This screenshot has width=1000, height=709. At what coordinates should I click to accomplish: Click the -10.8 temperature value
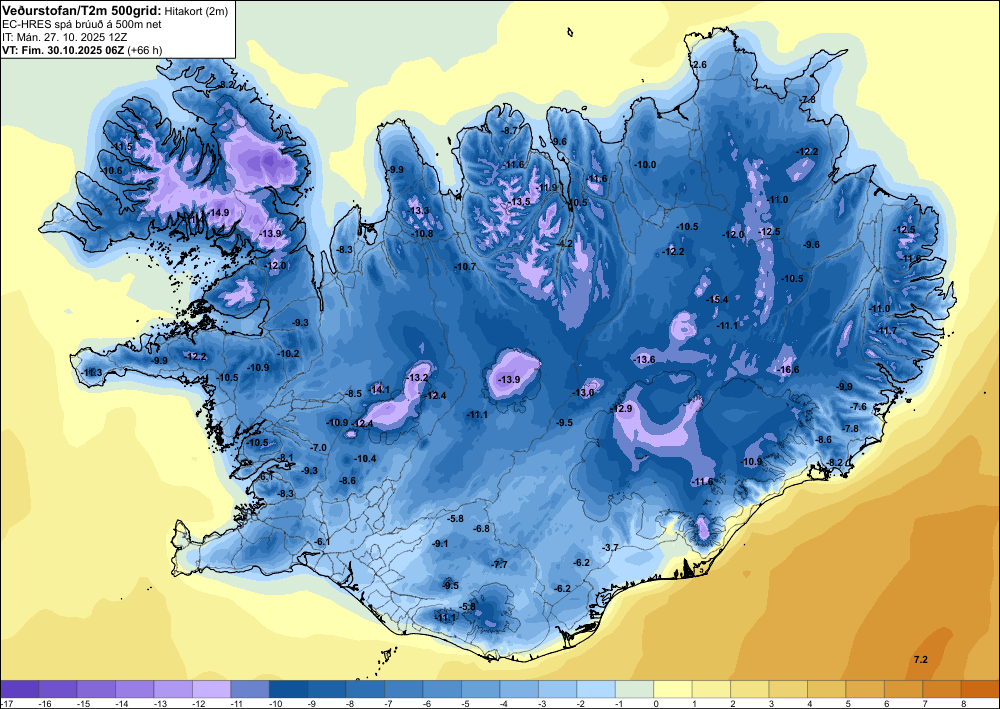click(x=422, y=234)
